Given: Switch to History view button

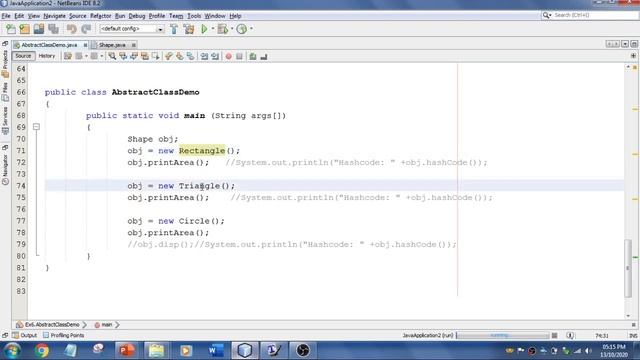Looking at the screenshot, I should tap(47, 56).
